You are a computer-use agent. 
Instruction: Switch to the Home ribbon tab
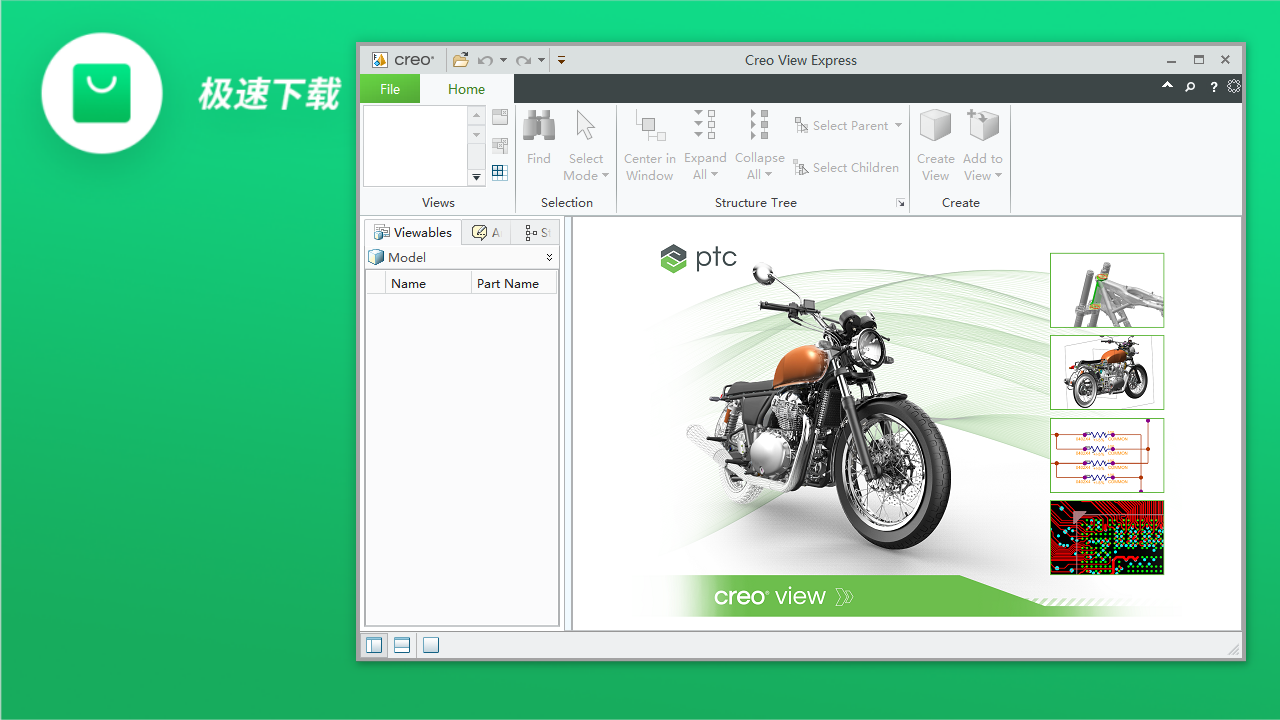coord(466,88)
